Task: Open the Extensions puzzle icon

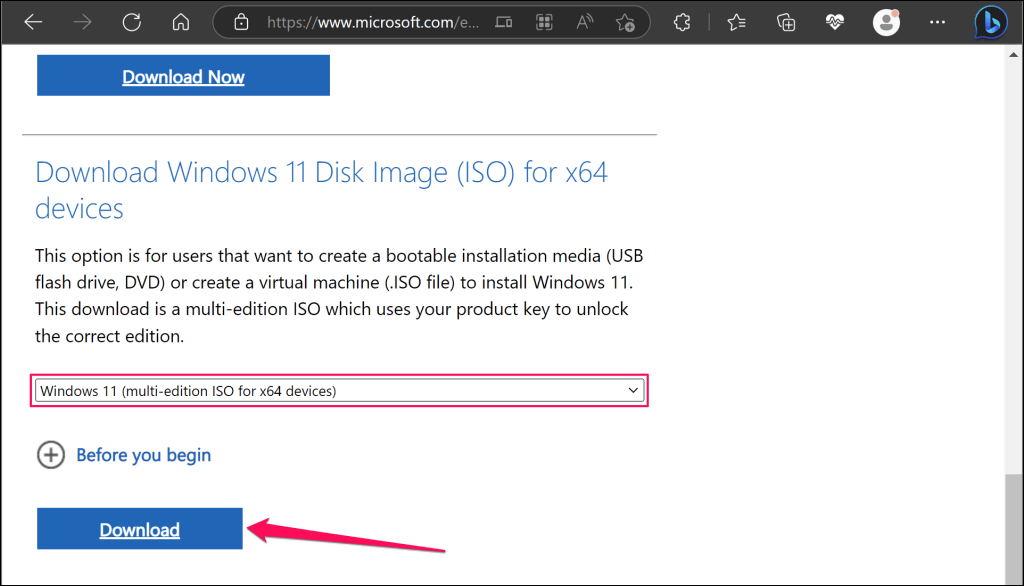Action: click(x=683, y=22)
